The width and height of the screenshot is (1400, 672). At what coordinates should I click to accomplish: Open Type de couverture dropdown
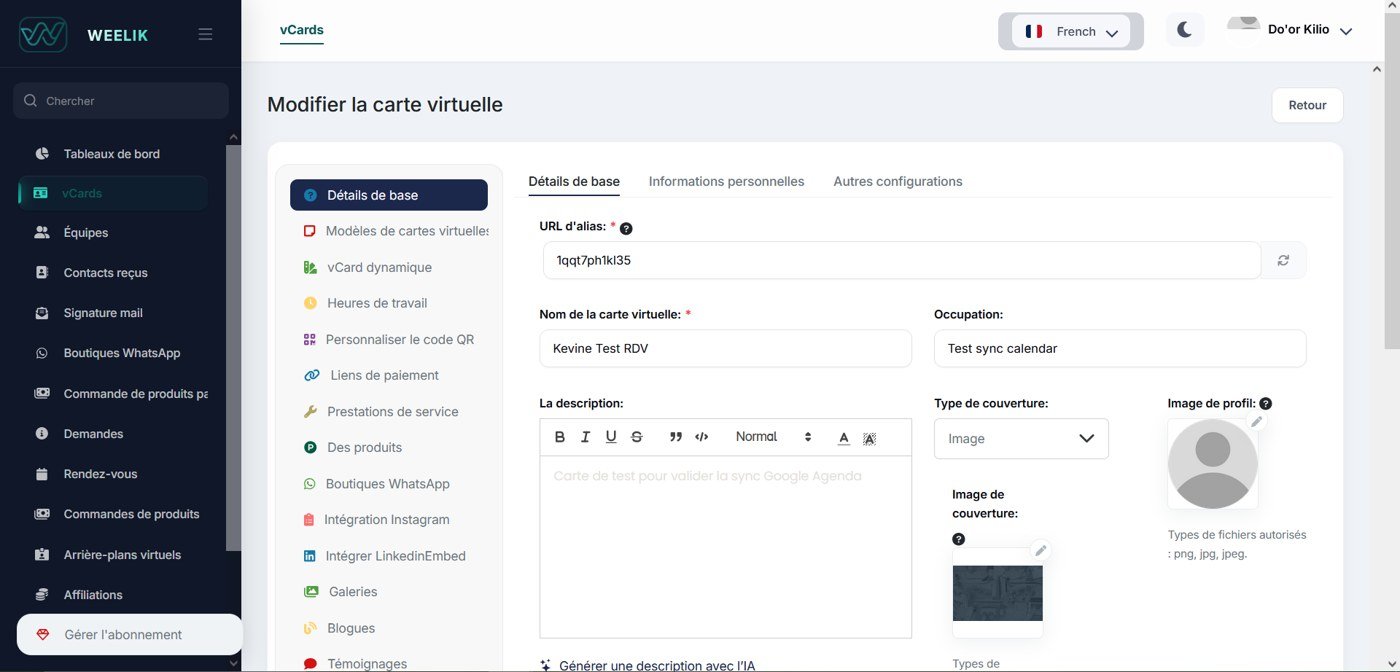1021,438
